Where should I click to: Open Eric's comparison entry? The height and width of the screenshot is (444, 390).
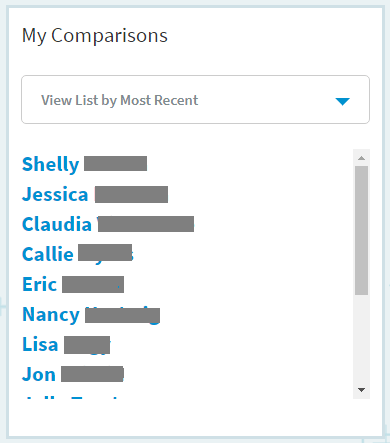click(73, 284)
